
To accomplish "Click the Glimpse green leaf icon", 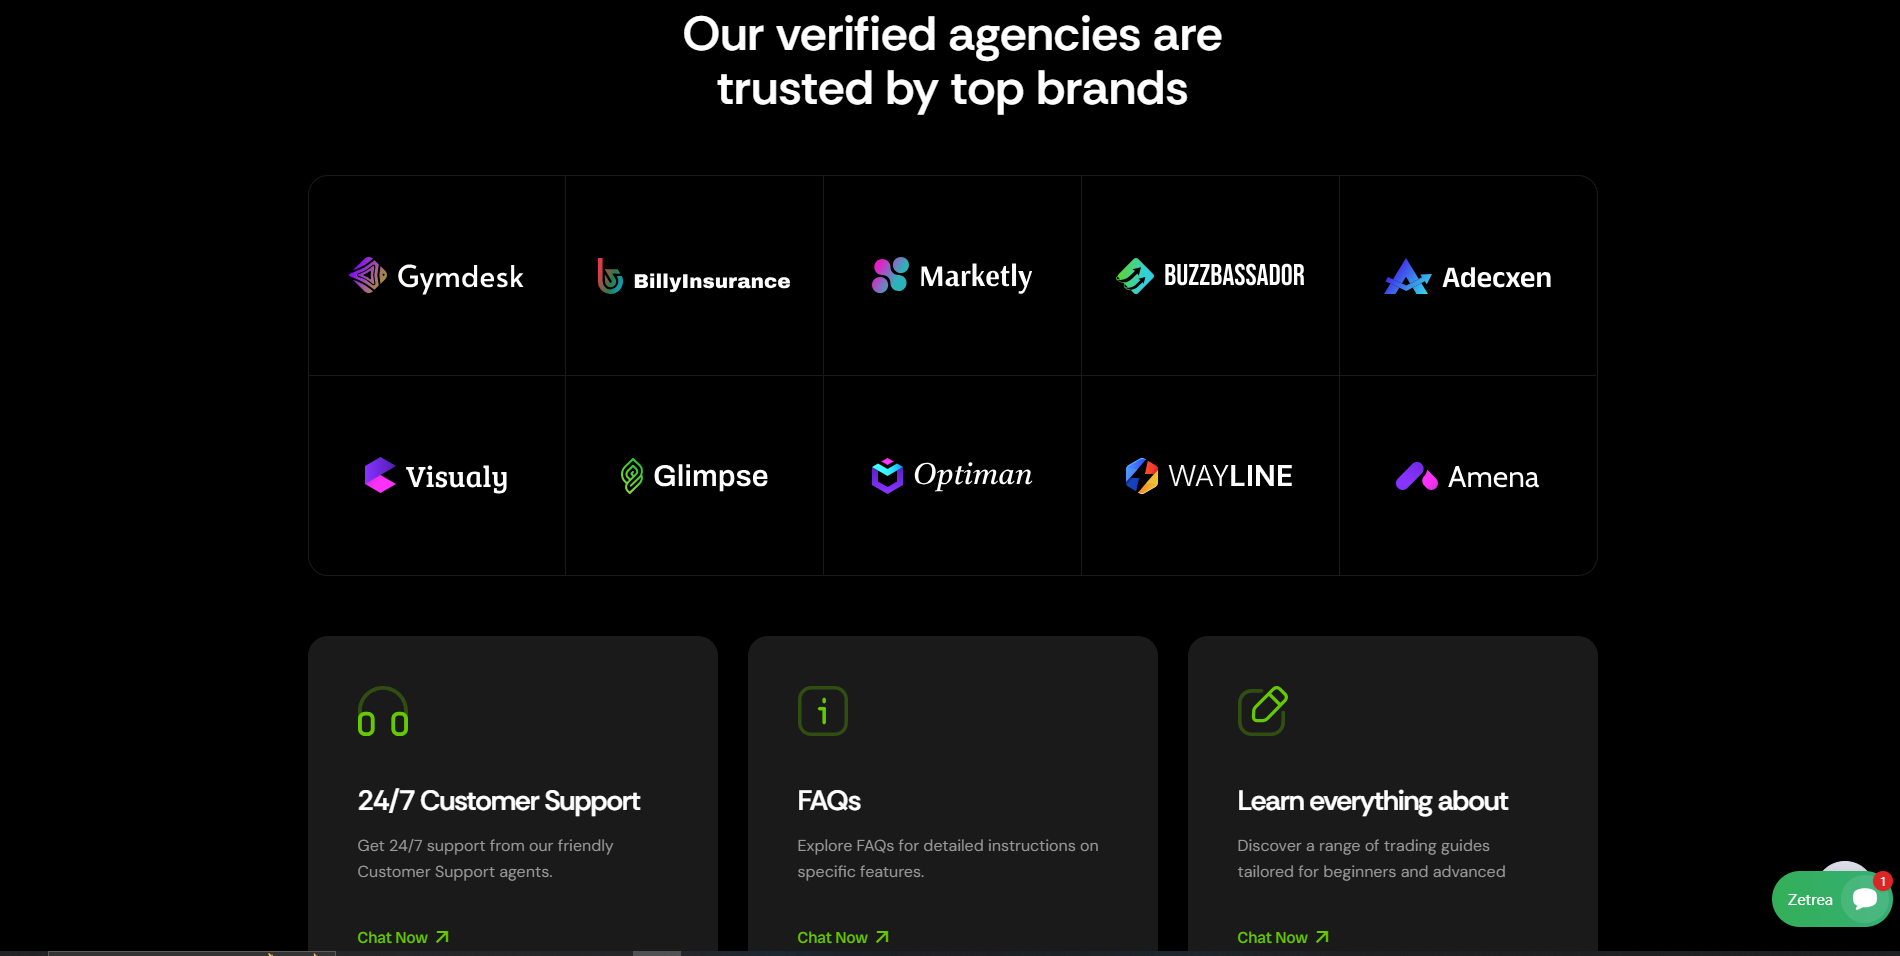I will [632, 476].
